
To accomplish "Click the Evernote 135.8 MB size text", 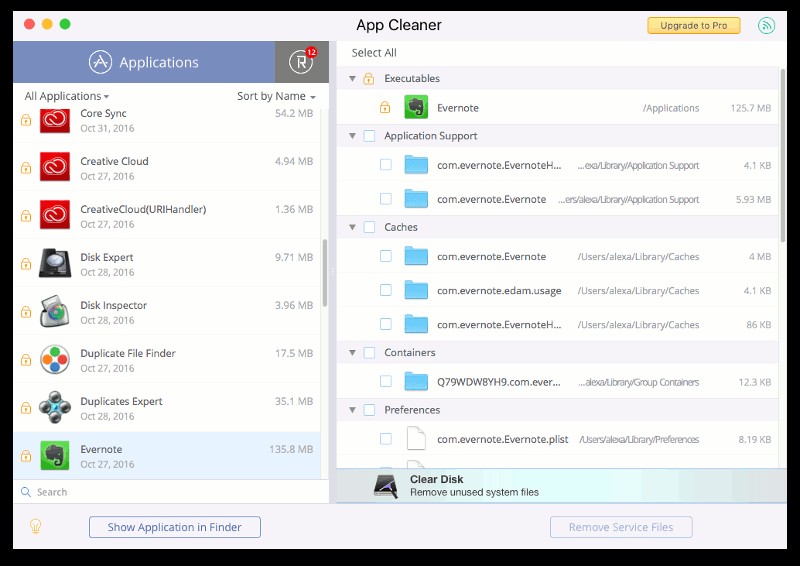I will point(291,449).
